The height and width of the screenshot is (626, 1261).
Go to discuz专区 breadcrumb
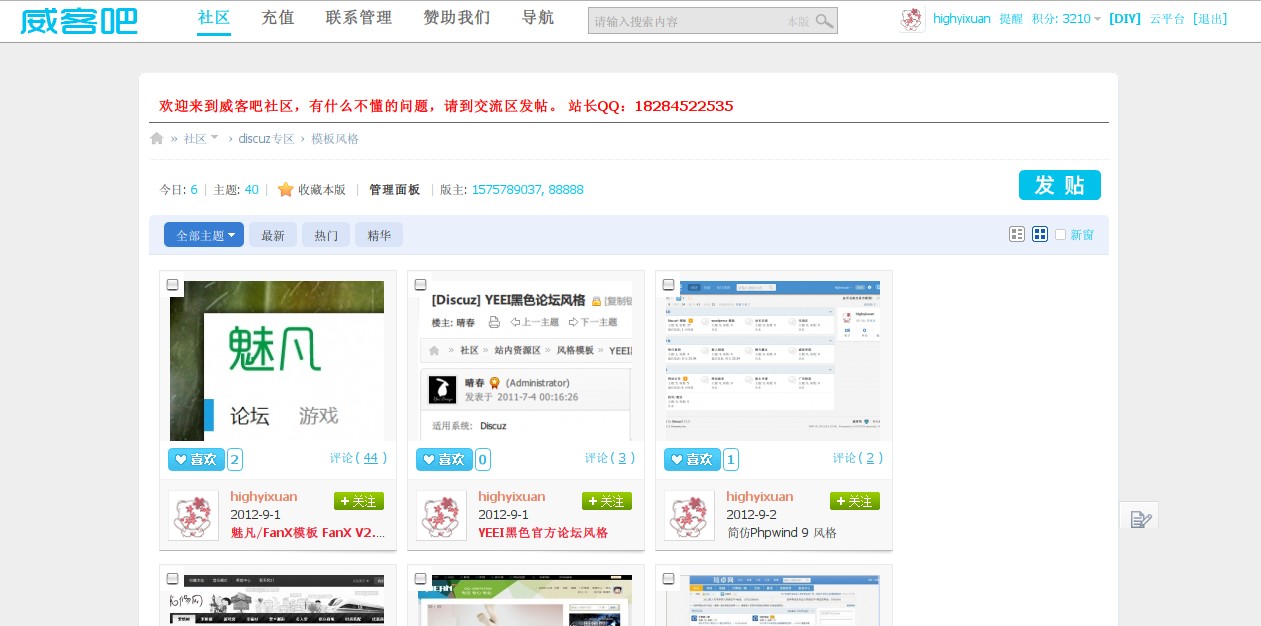tap(266, 138)
